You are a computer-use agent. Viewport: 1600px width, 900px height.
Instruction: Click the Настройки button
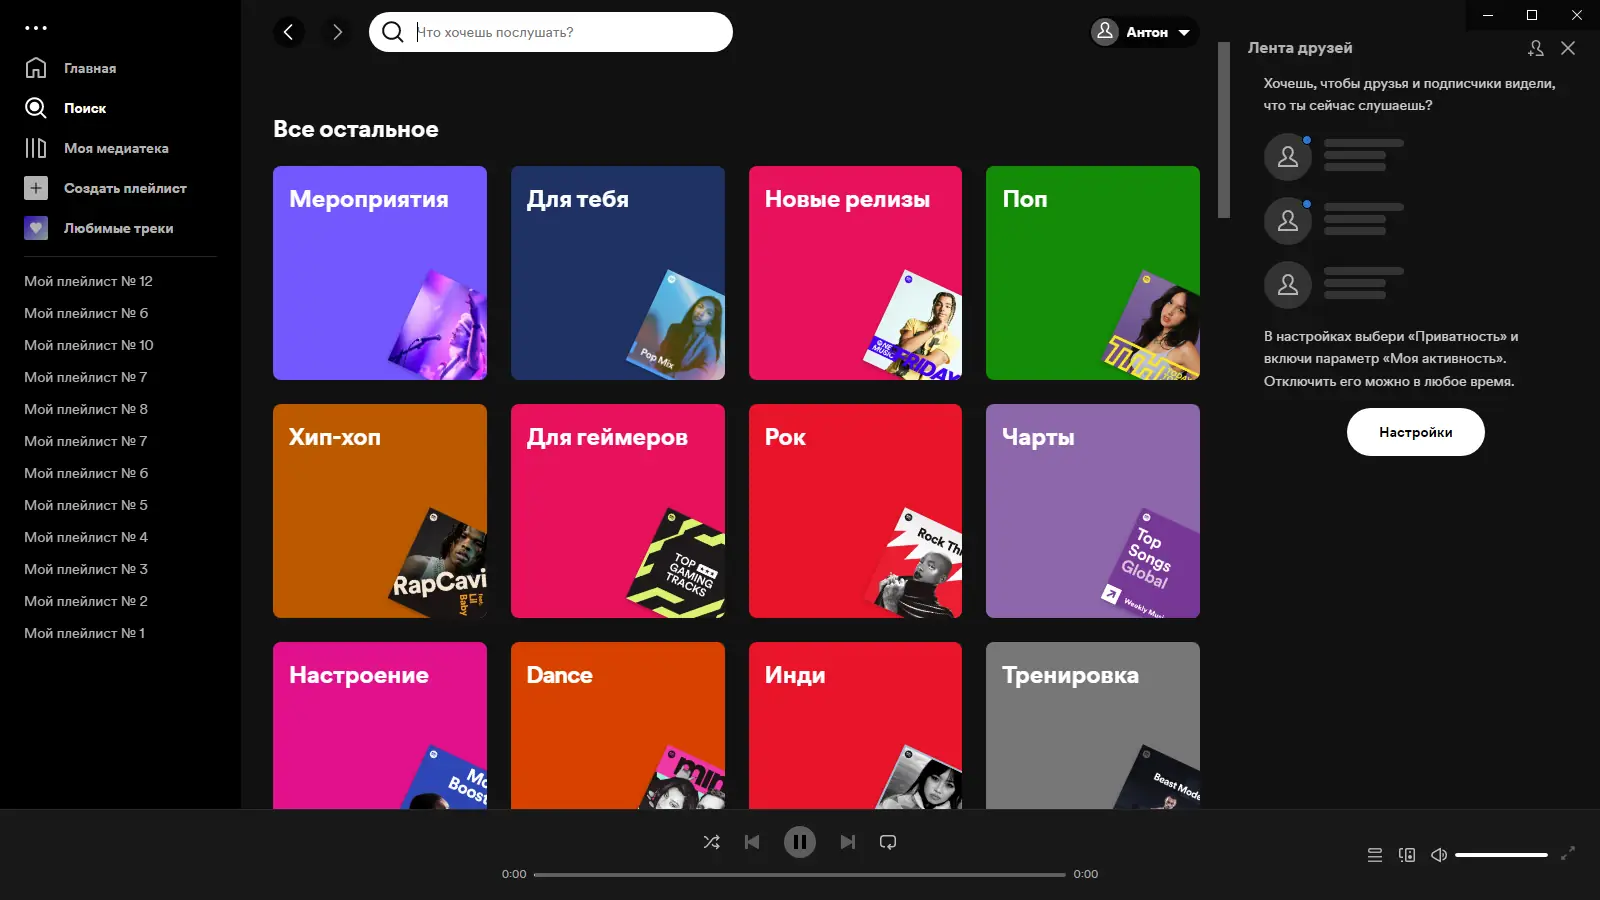tap(1416, 432)
